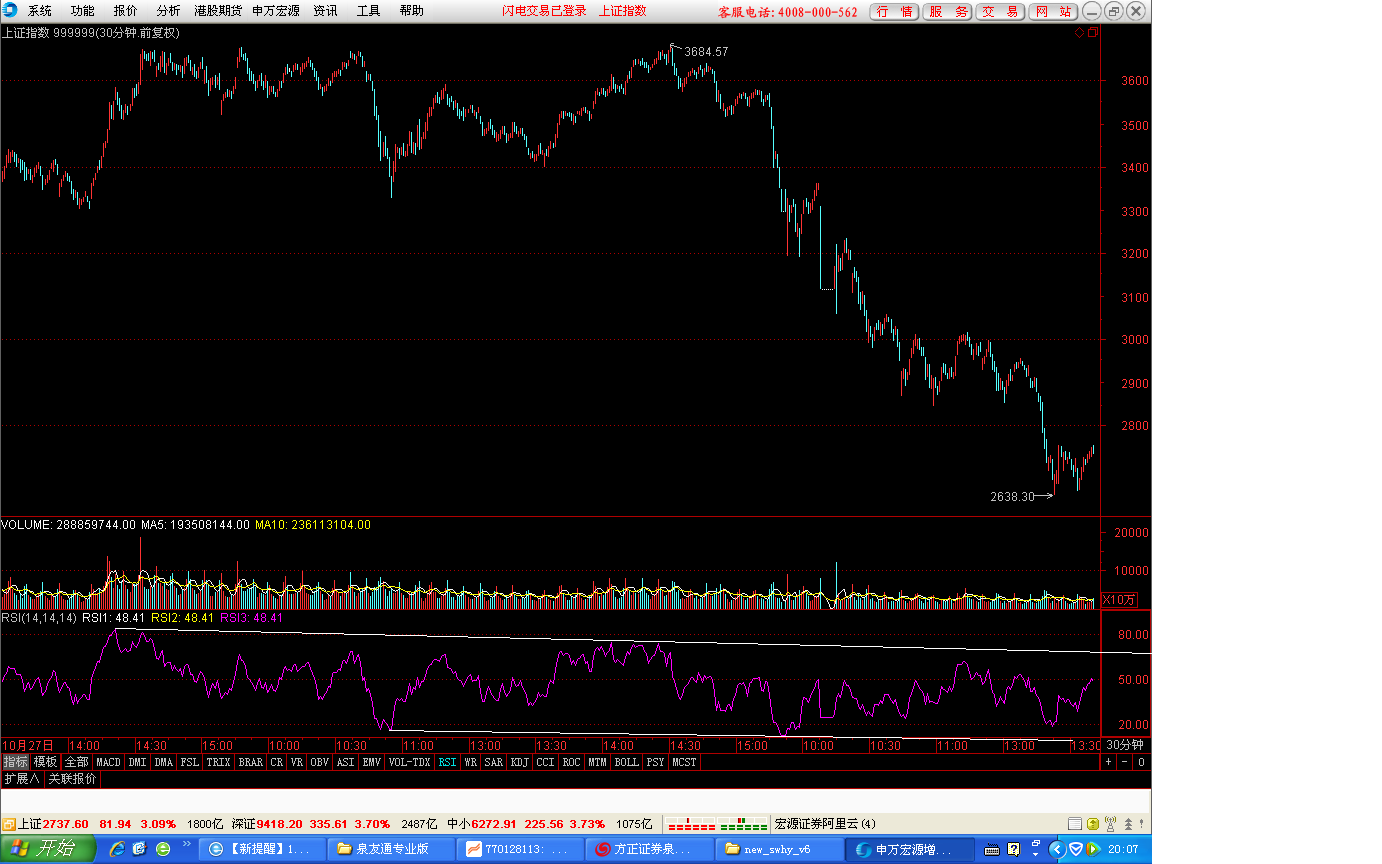This screenshot has width=1382, height=864.
Task: Click the plus zoom button beside 30分钟
Action: tap(1108, 762)
